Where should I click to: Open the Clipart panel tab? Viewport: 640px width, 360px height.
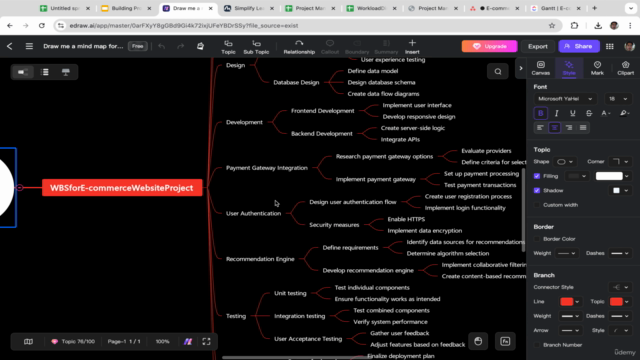[625, 68]
